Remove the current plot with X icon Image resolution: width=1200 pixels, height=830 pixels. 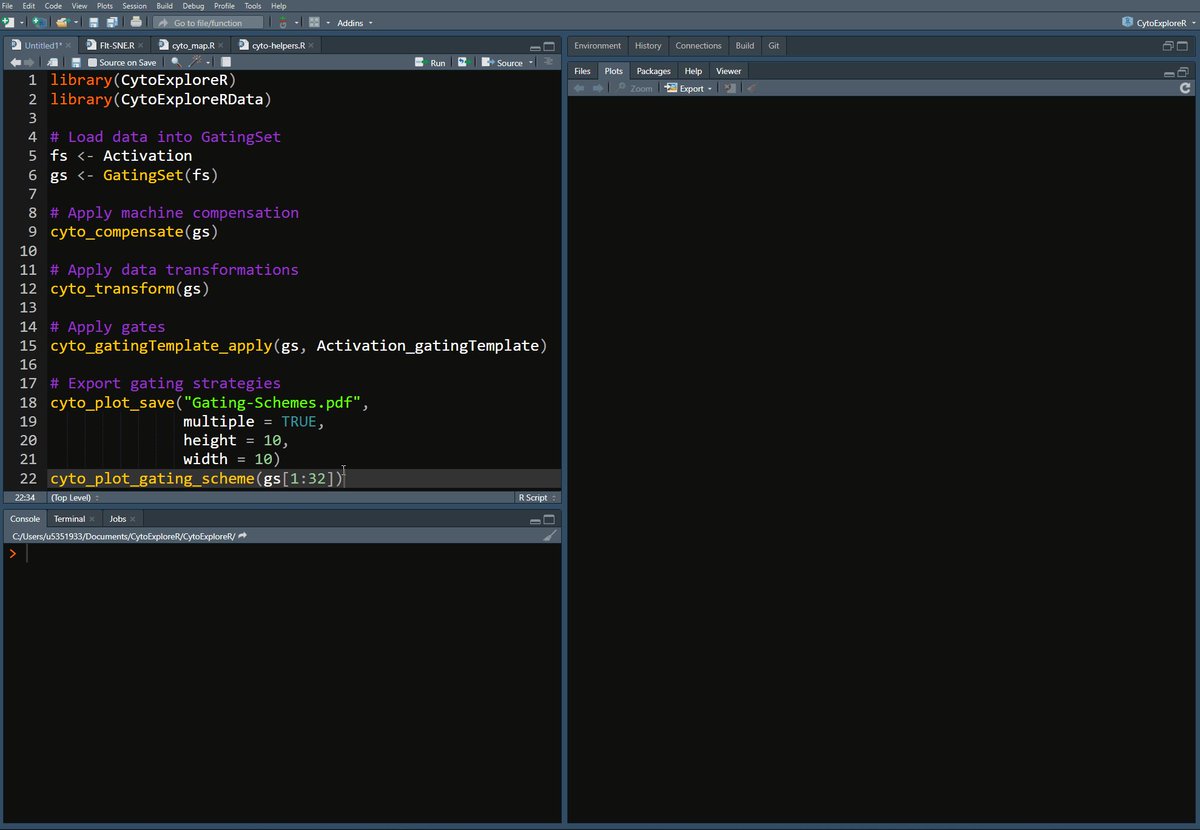(730, 88)
